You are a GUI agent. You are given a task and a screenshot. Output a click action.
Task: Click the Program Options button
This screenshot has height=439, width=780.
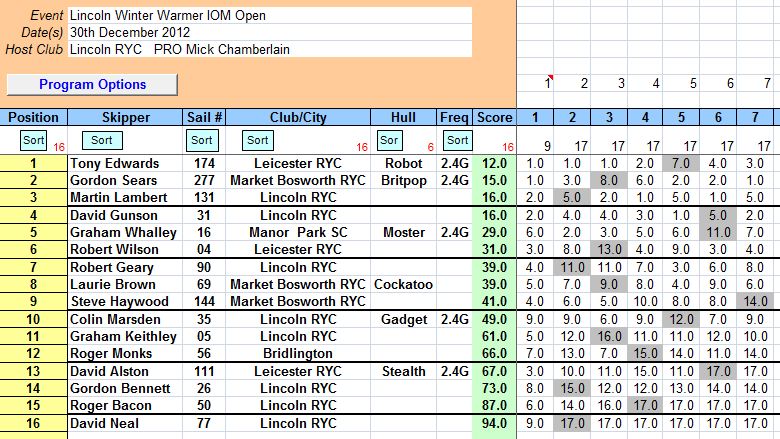coord(92,85)
